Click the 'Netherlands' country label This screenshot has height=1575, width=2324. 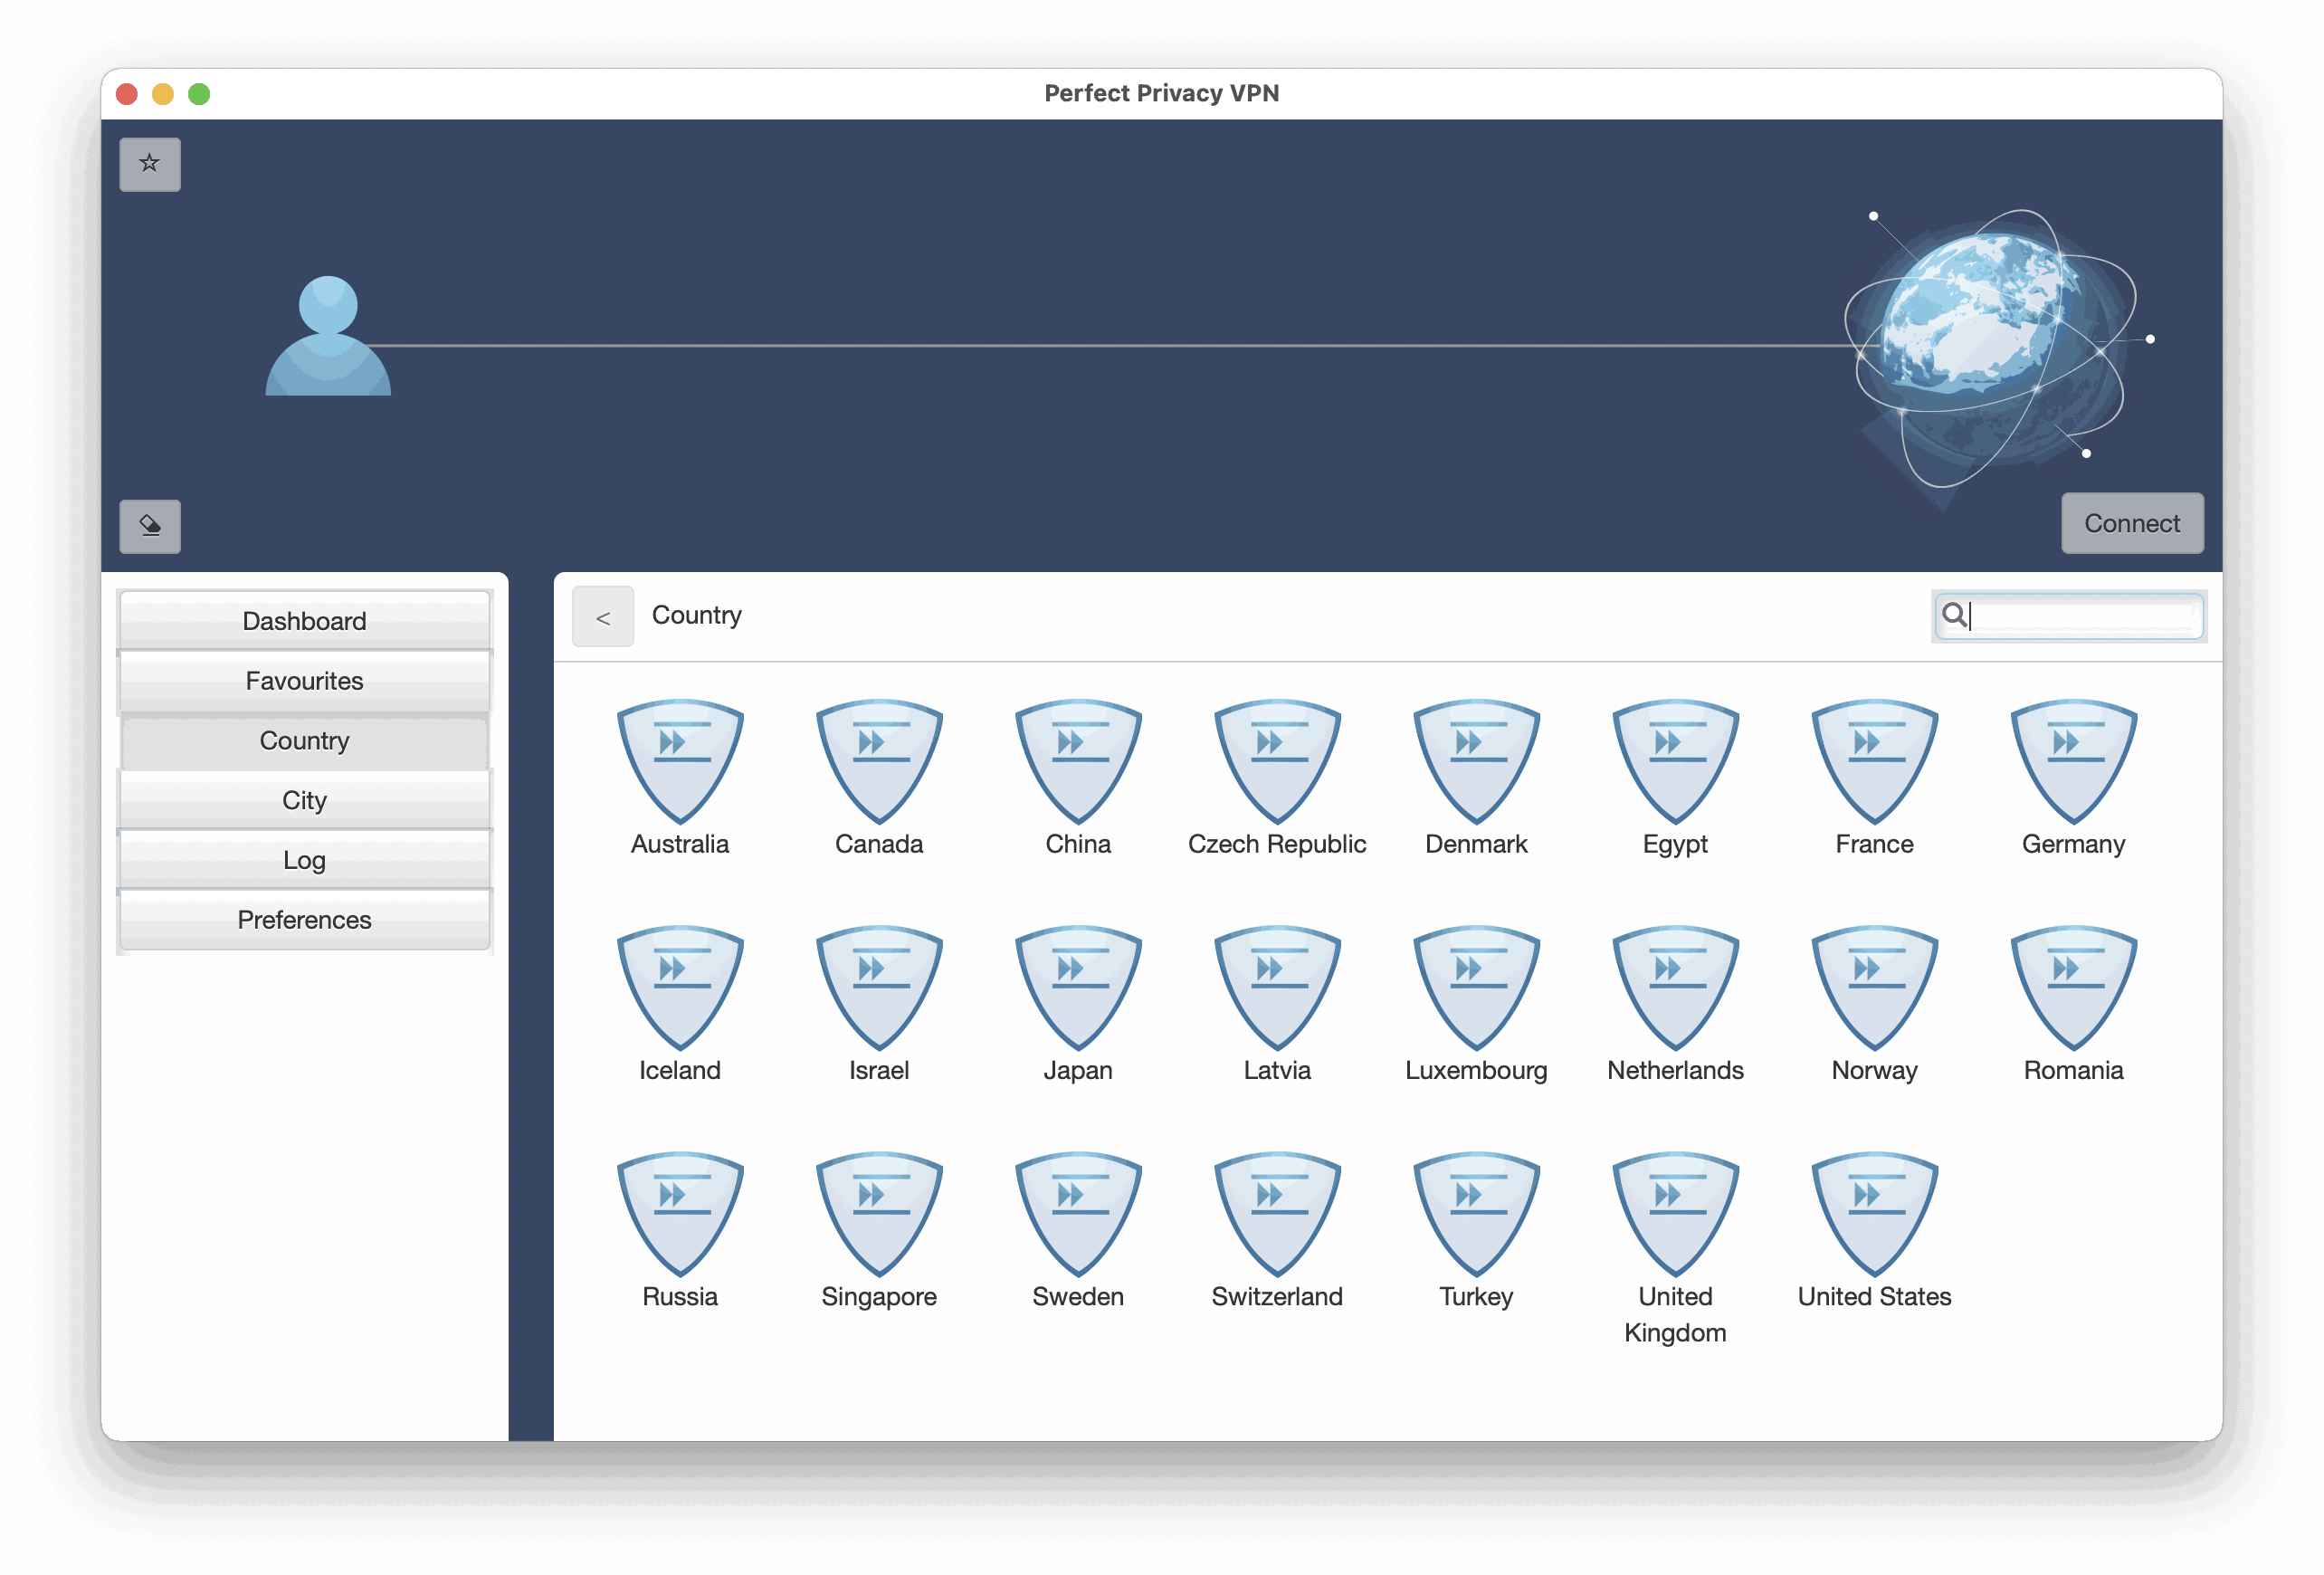tap(1675, 1071)
